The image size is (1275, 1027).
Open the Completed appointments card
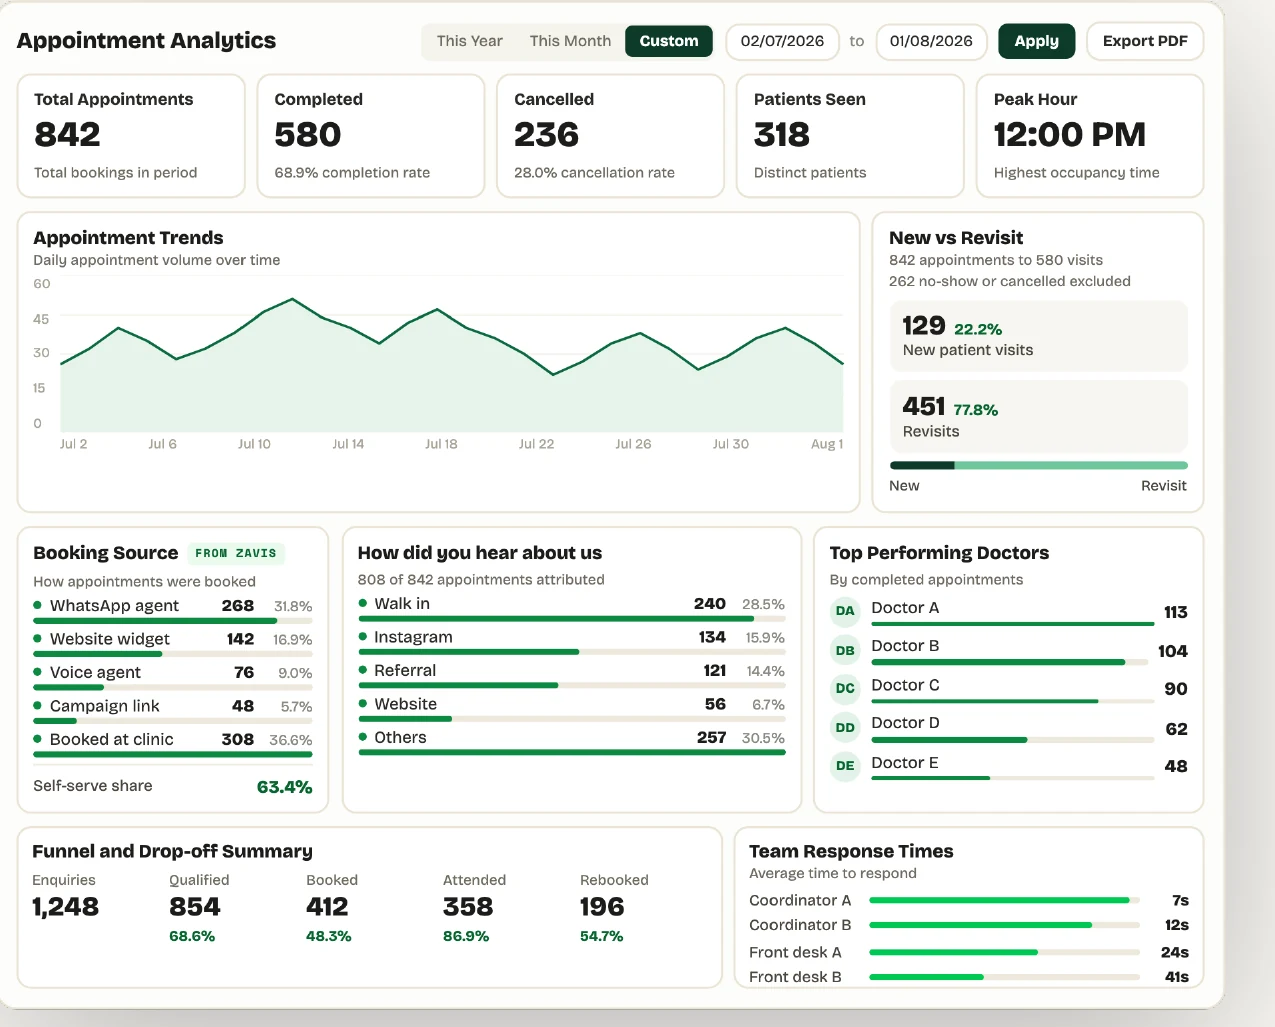tap(371, 136)
